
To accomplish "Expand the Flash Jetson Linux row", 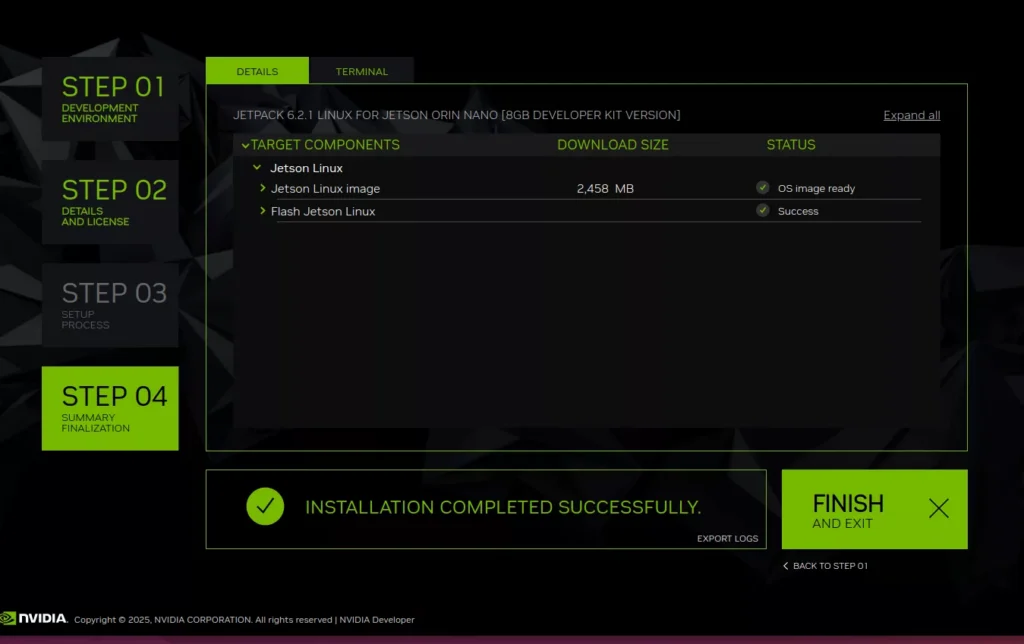I will [263, 211].
